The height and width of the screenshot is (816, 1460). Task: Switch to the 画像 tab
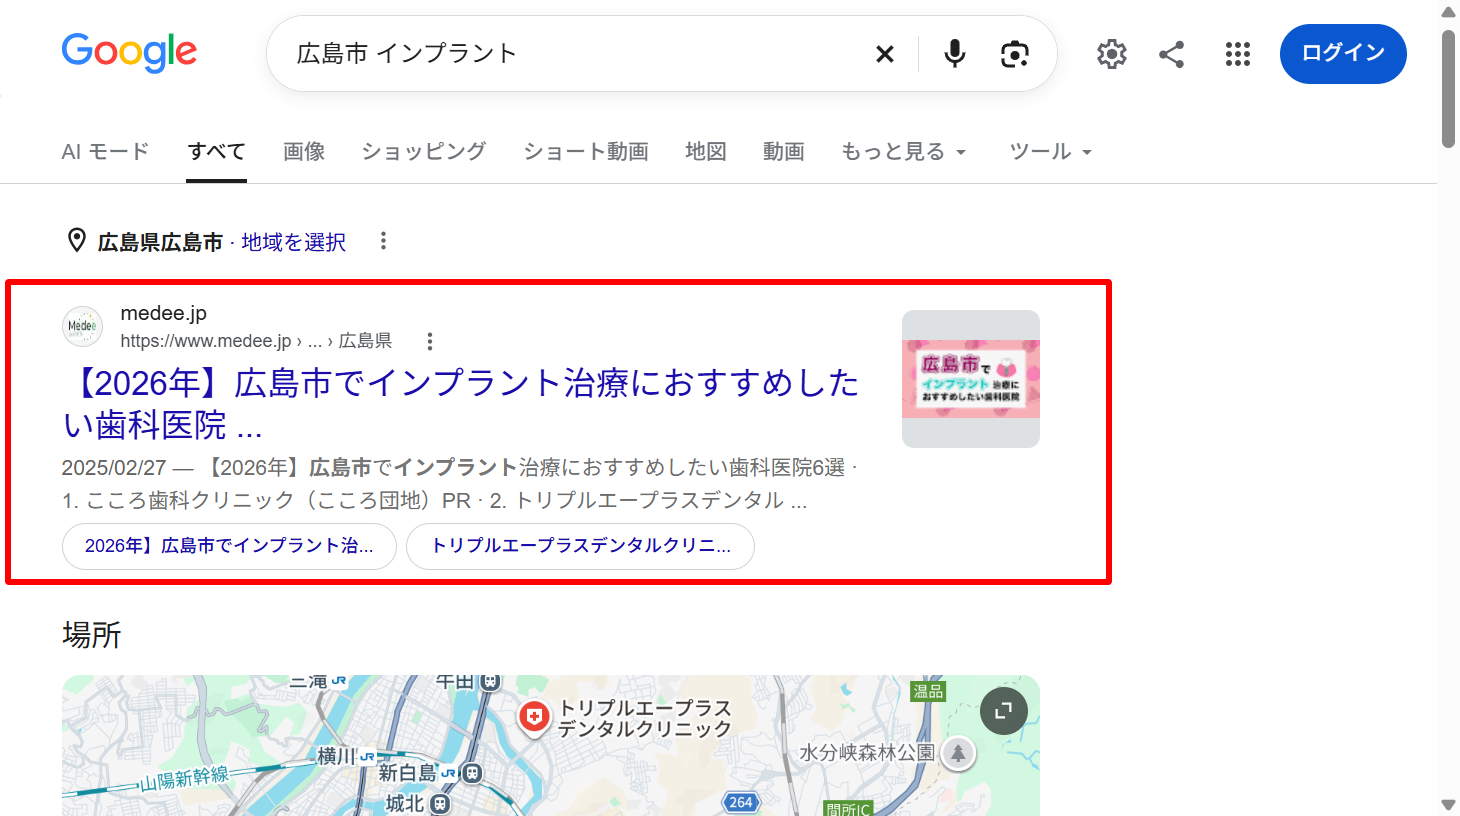pos(304,152)
